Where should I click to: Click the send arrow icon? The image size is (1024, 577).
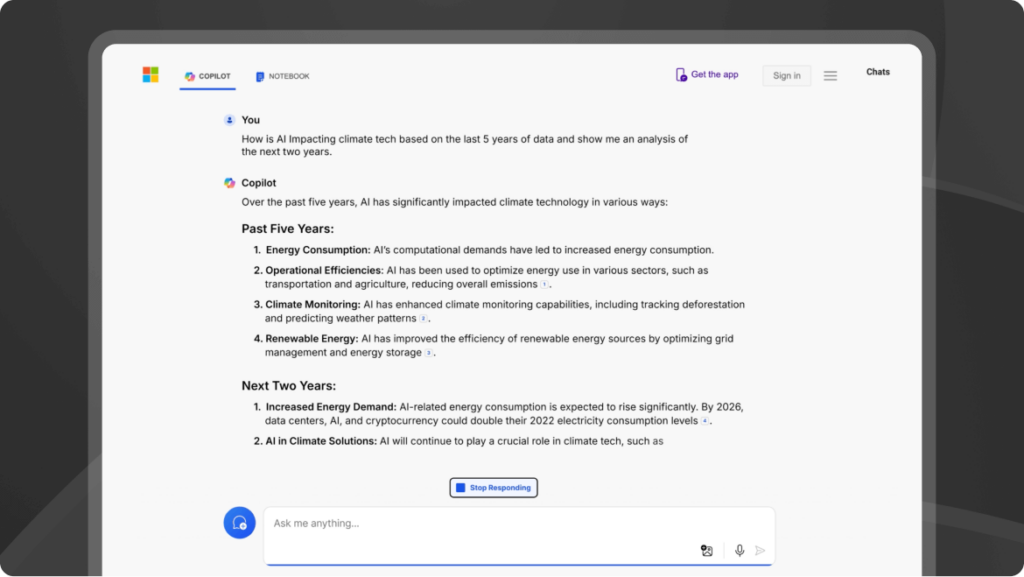coord(760,550)
